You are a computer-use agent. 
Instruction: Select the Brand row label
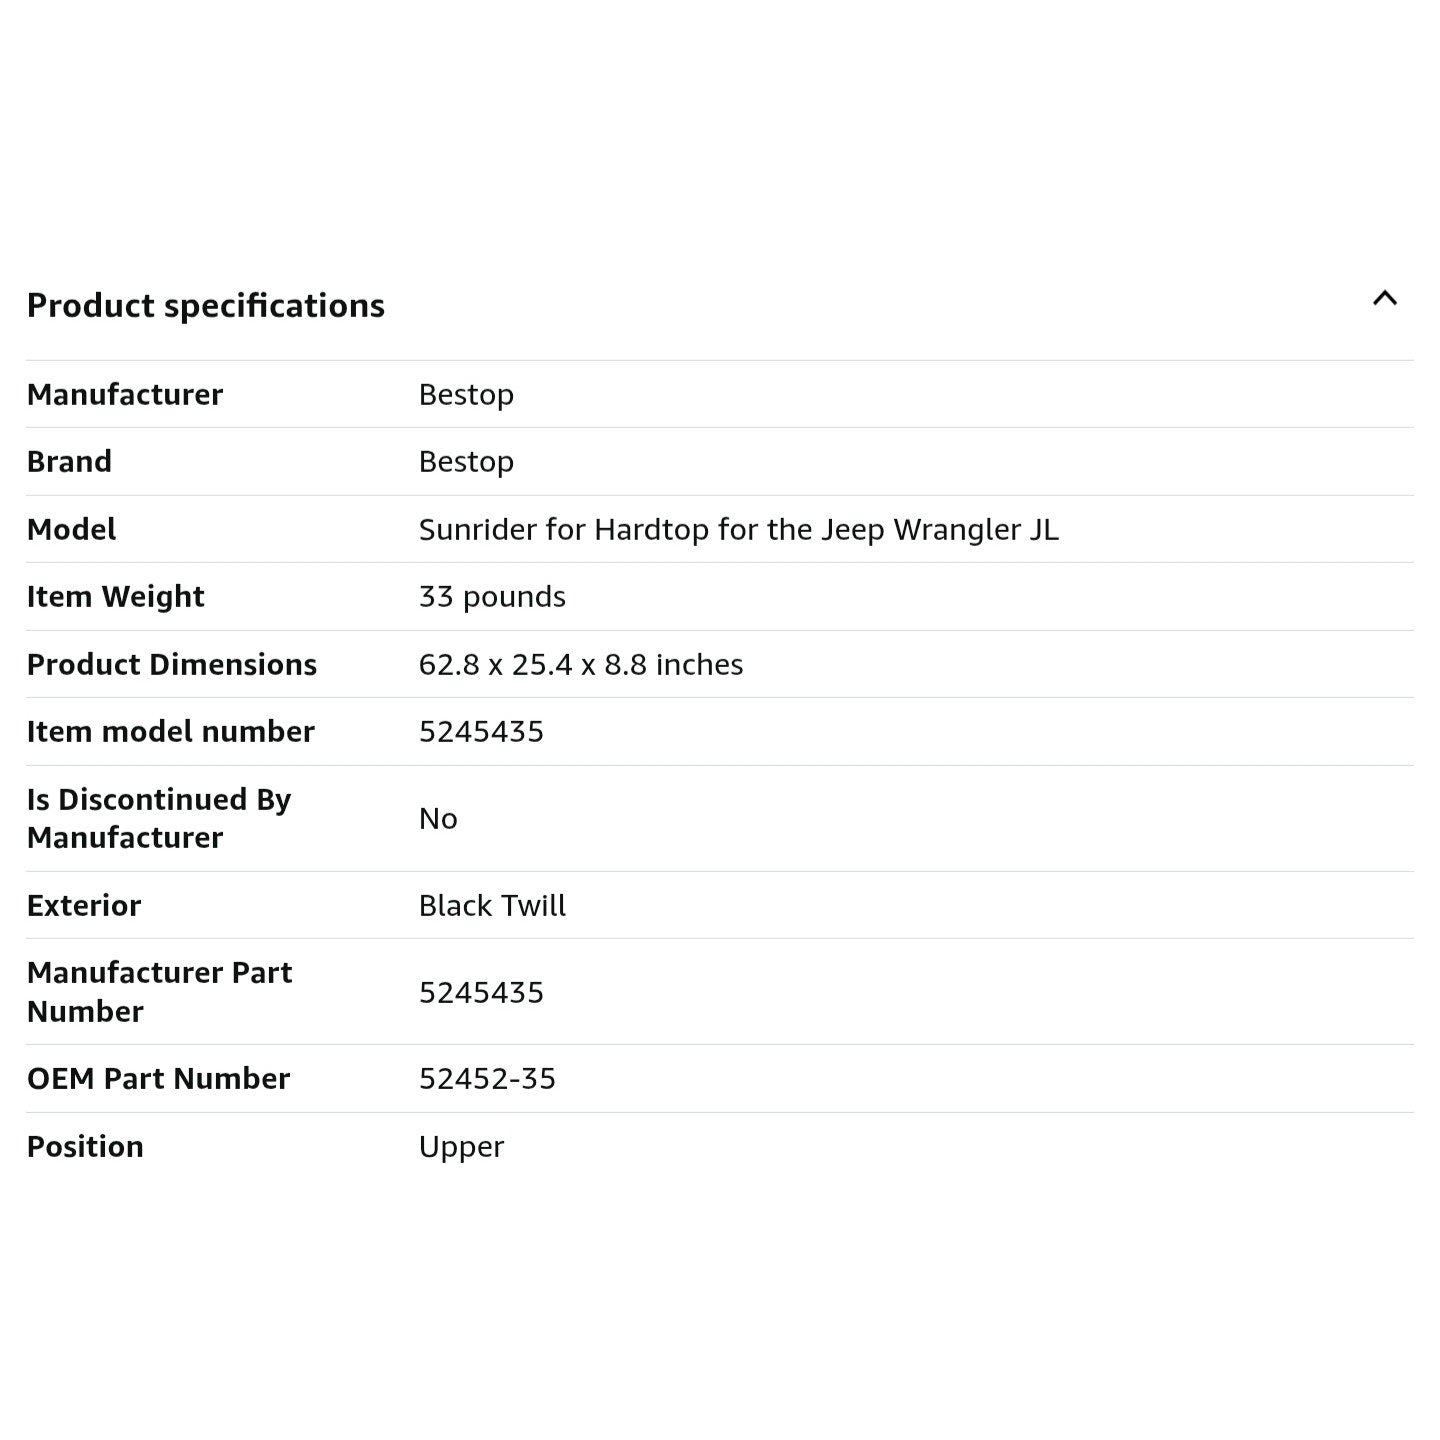(69, 462)
